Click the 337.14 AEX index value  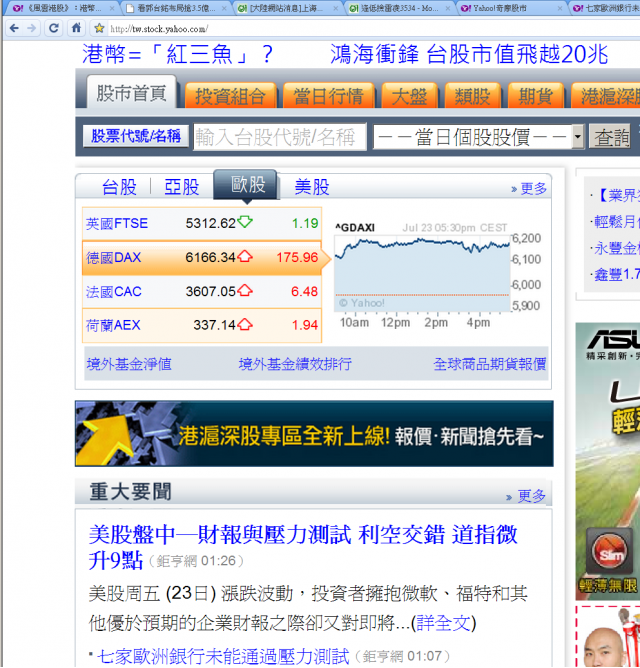[x=214, y=325]
